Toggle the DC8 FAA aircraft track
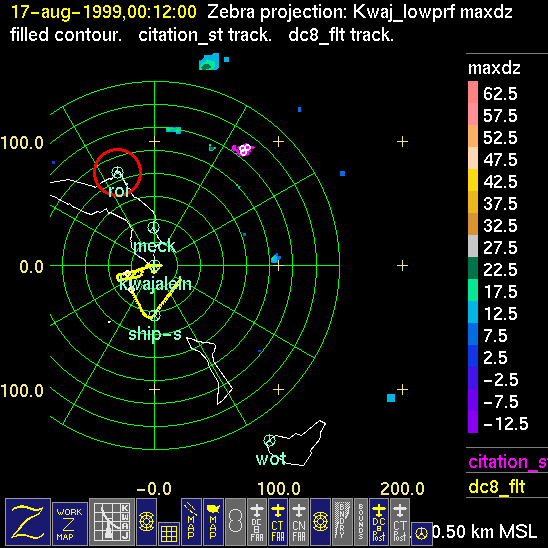The height and width of the screenshot is (548, 548). click(257, 522)
